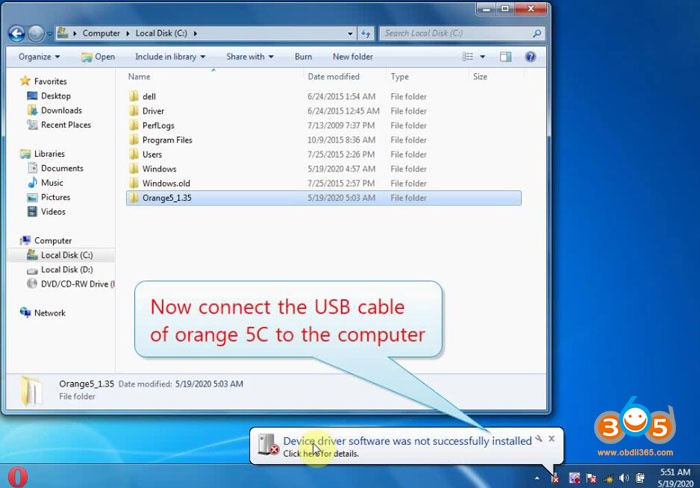Screen dimensions: 700x488
Task: Click the driver not installed notification message
Action: coord(407,441)
